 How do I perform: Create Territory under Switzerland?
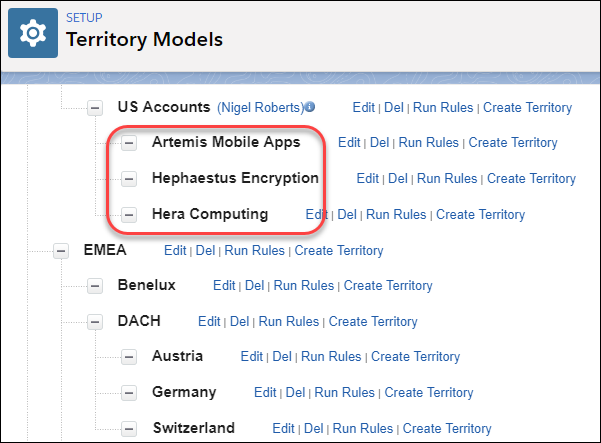tap(447, 428)
